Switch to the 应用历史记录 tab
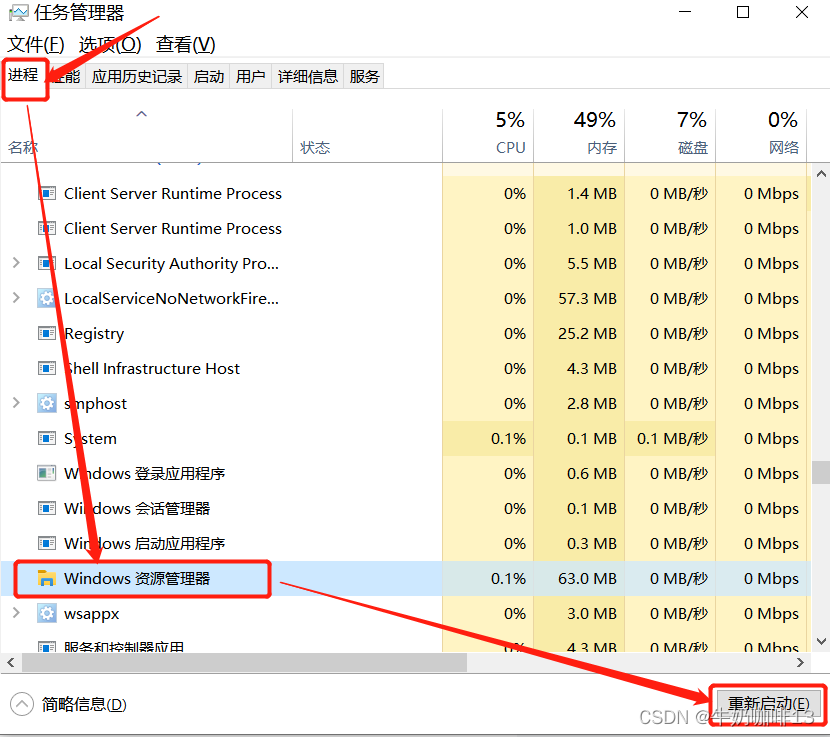 (137, 77)
